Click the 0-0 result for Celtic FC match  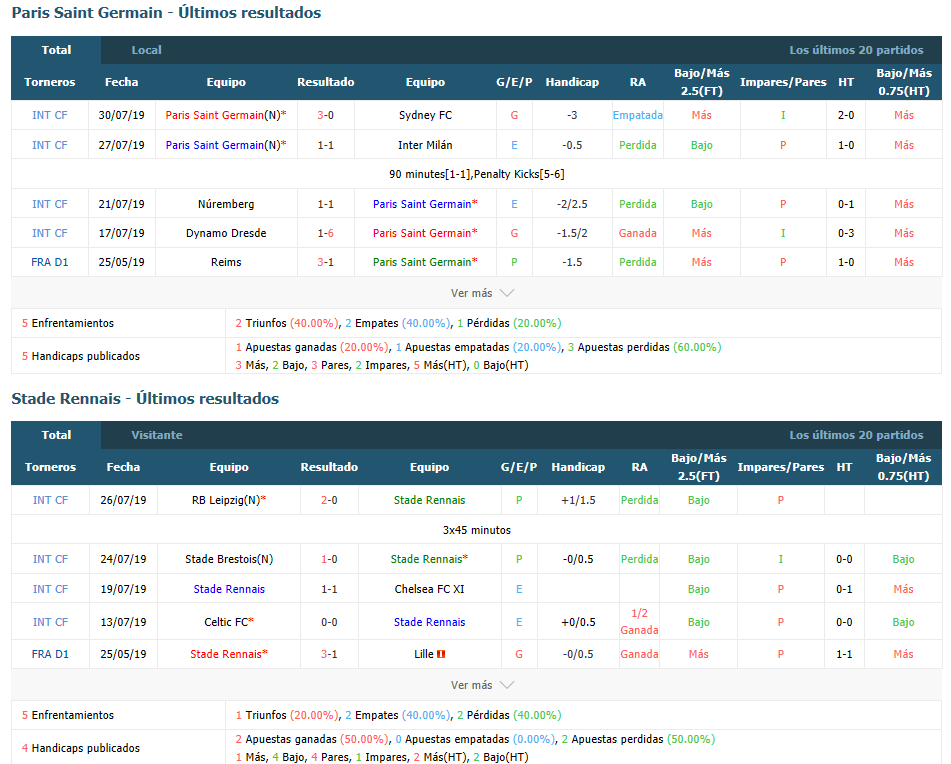point(329,622)
